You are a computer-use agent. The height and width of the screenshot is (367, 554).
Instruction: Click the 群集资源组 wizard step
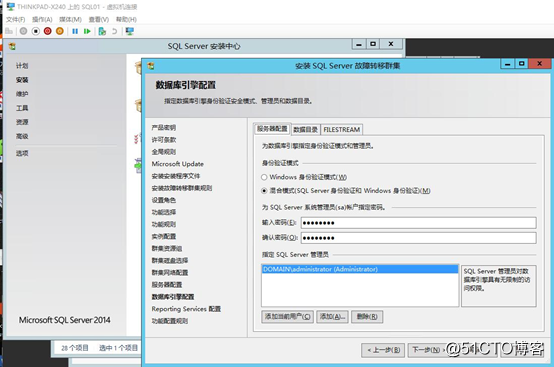coord(167,248)
